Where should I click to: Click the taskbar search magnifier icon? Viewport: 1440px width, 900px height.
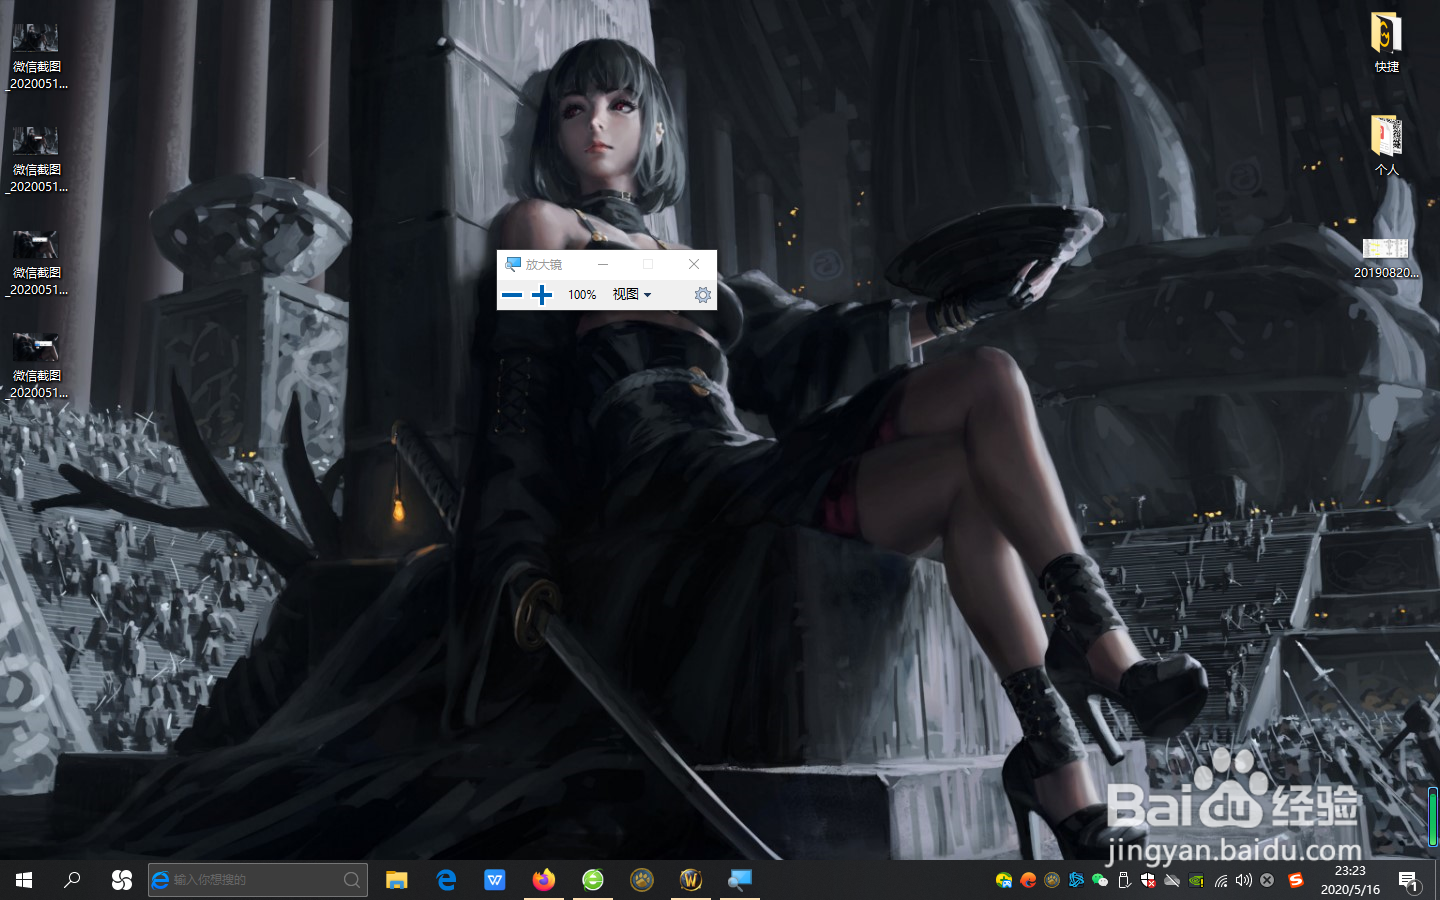(72, 880)
